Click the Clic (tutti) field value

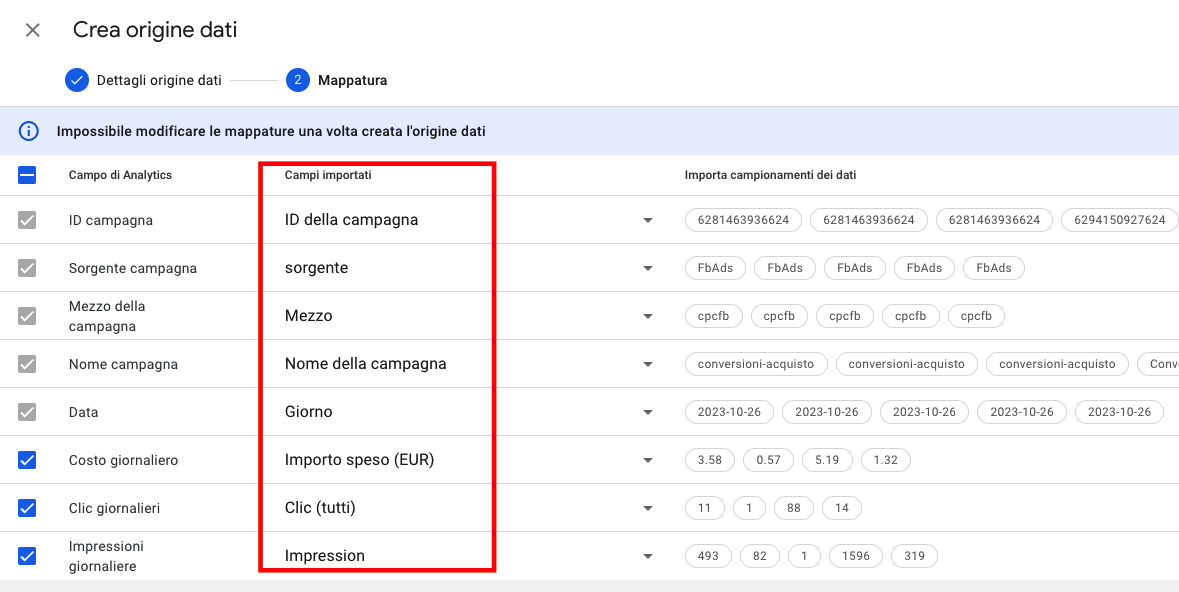tap(320, 509)
